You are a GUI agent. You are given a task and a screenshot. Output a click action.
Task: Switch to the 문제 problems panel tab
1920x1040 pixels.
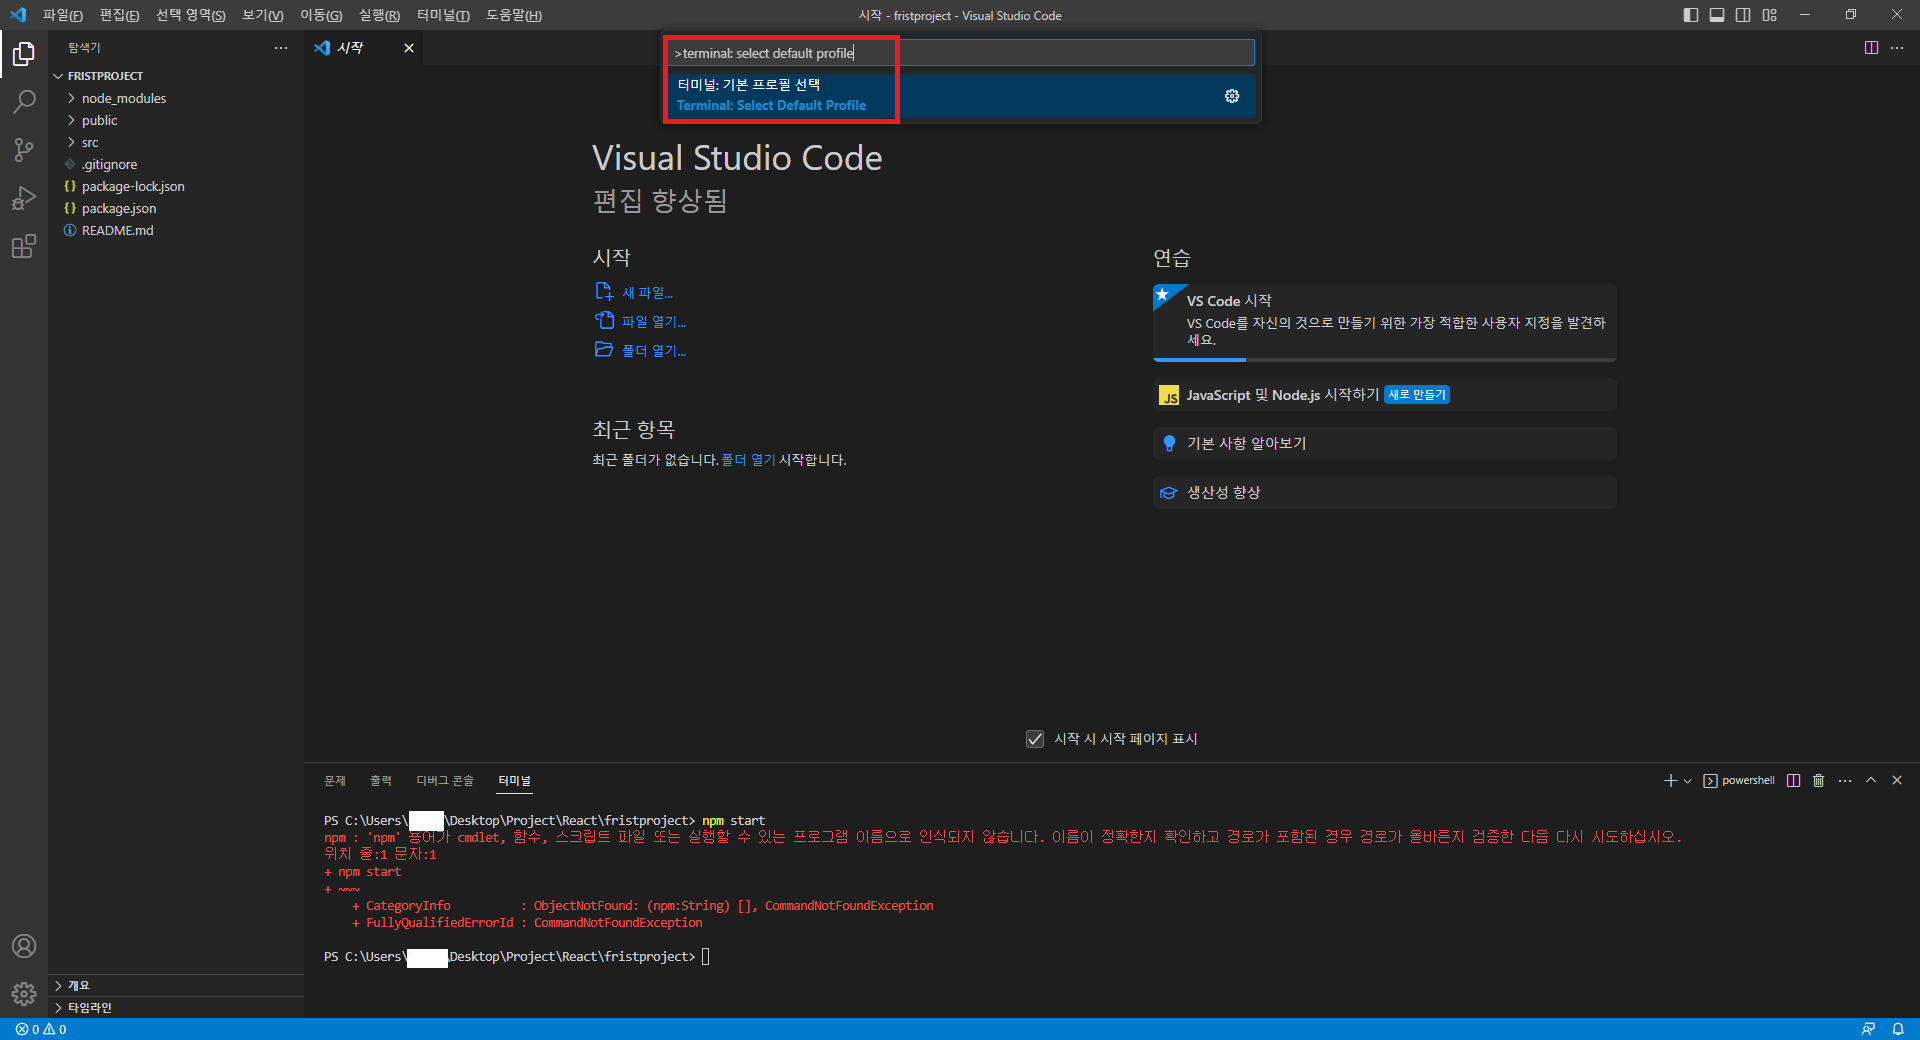(x=335, y=781)
